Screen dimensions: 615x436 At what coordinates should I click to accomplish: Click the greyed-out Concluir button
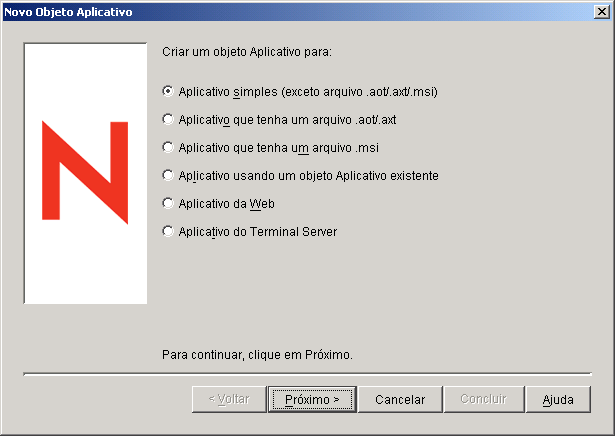pos(484,399)
